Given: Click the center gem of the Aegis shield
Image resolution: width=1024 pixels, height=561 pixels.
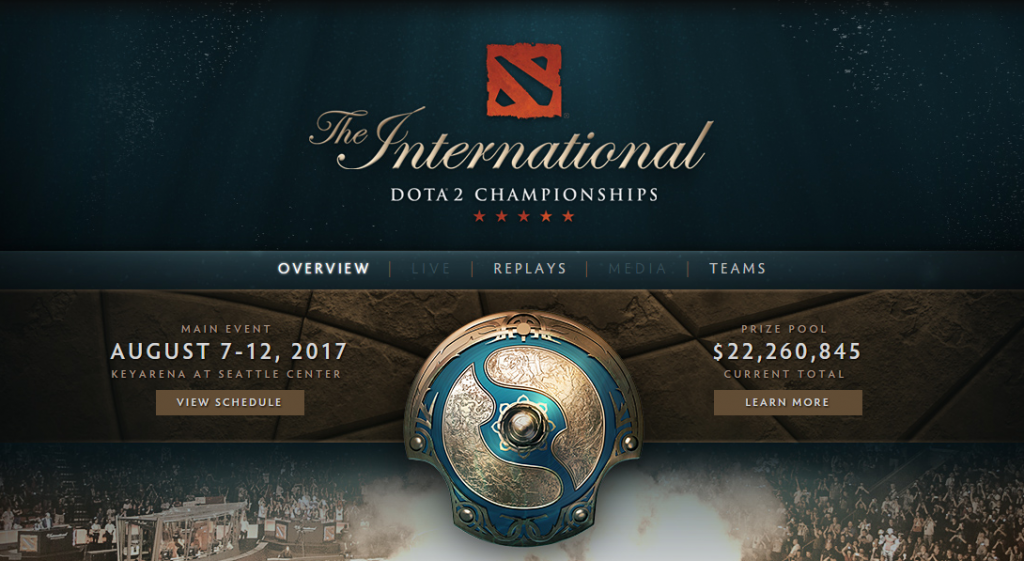Looking at the screenshot, I should pyautogui.click(x=523, y=426).
